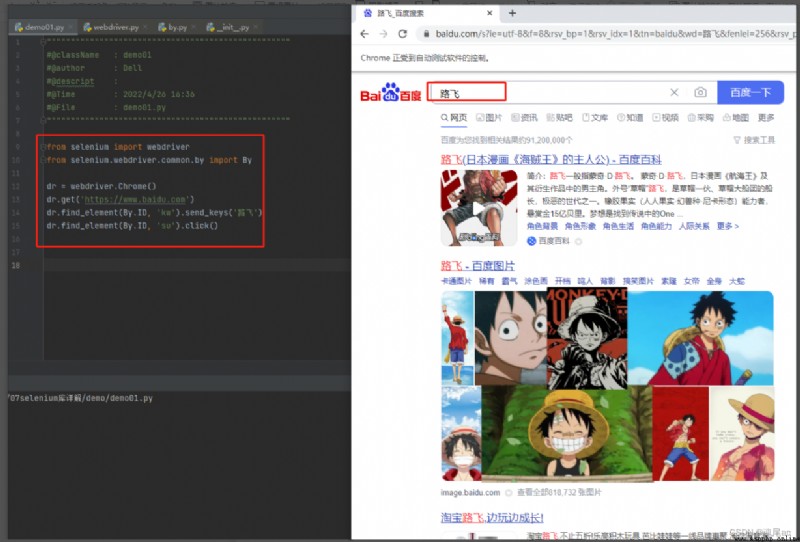Open a new Chrome tab with plus button

512,13
